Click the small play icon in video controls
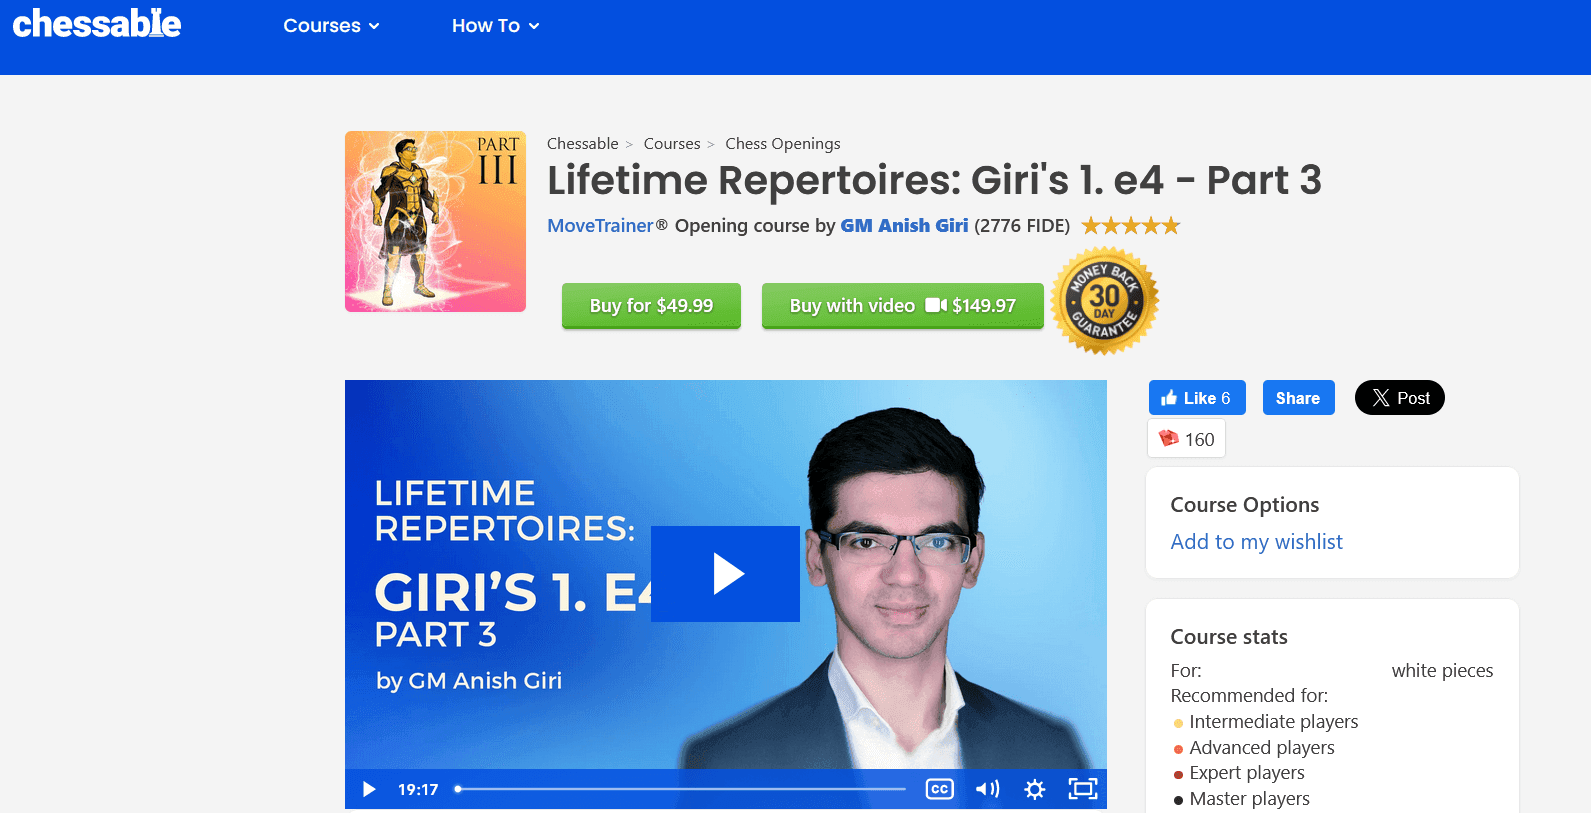The image size is (1591, 813). click(x=369, y=789)
